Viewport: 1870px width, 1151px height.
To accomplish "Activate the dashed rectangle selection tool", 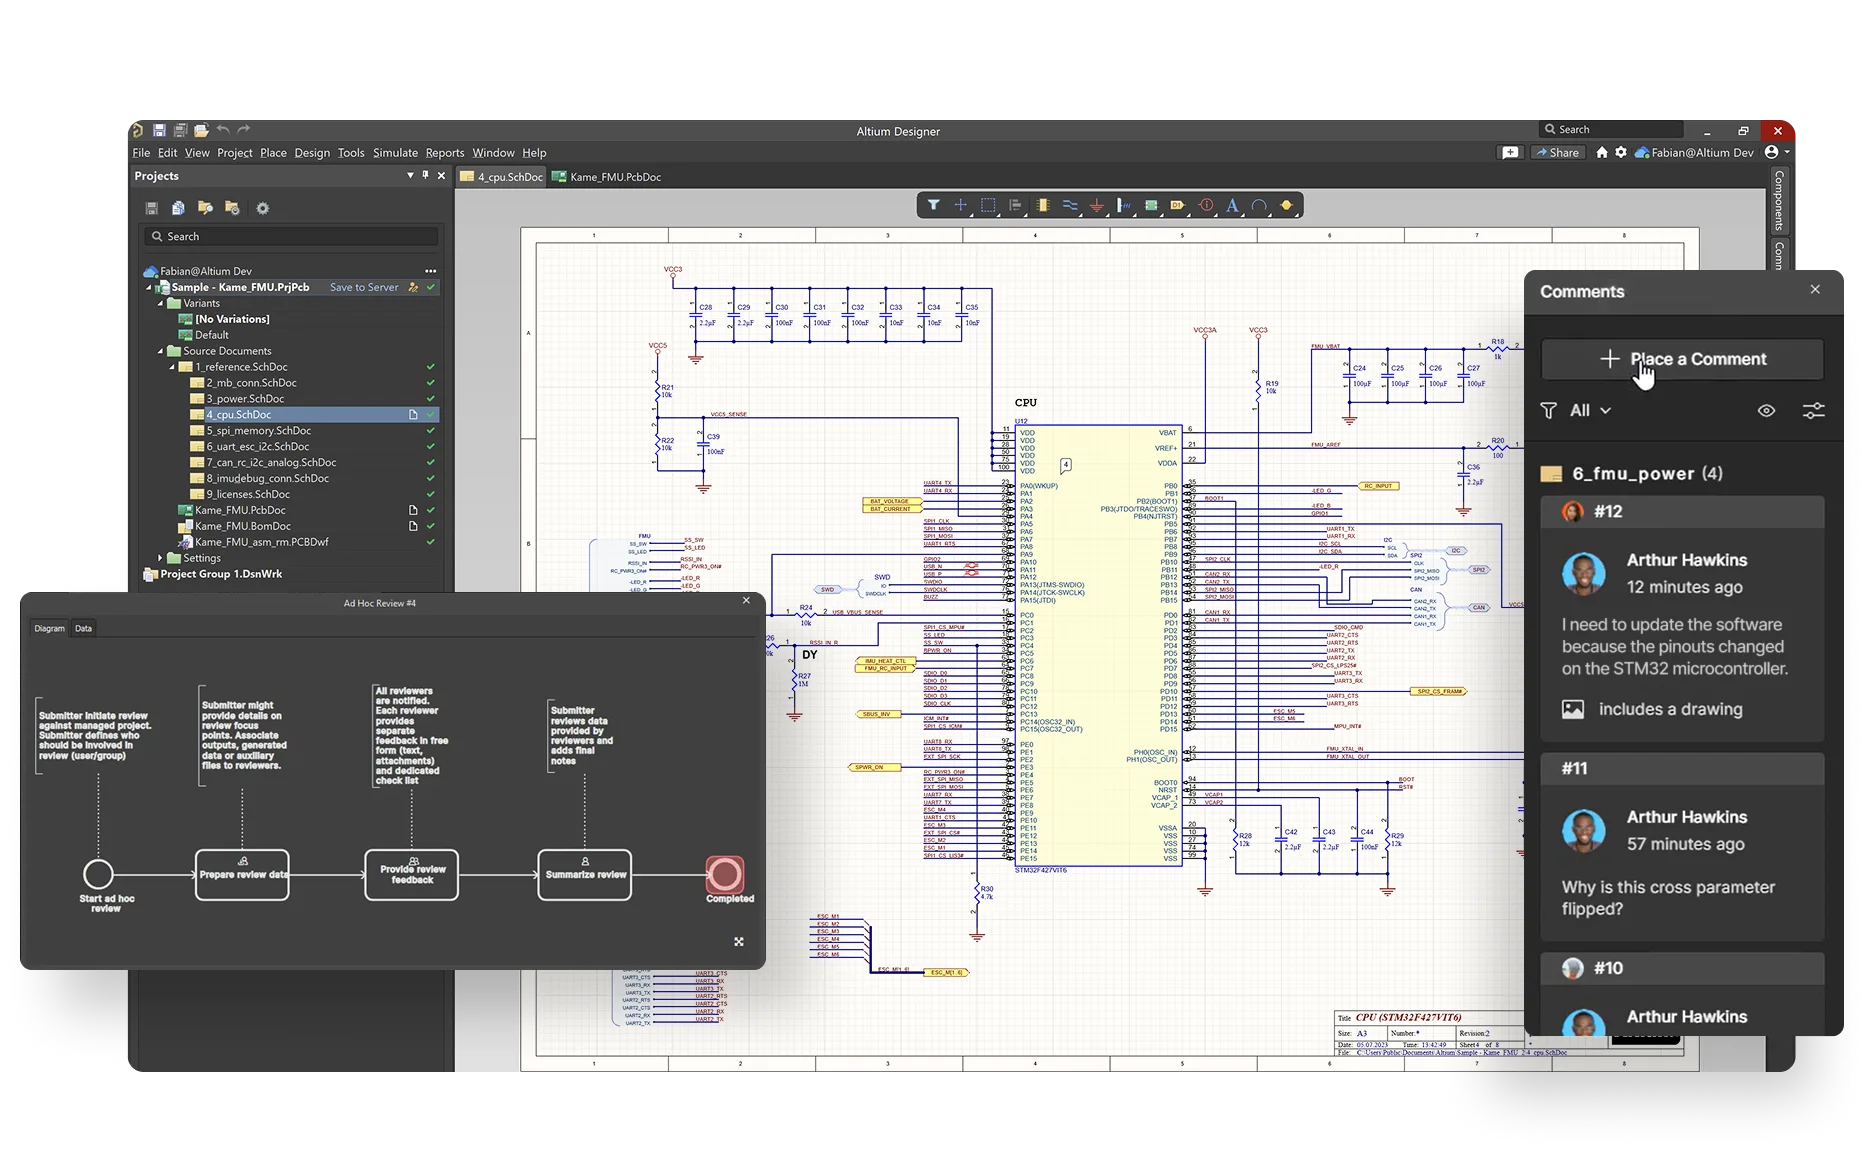I will click(x=988, y=206).
